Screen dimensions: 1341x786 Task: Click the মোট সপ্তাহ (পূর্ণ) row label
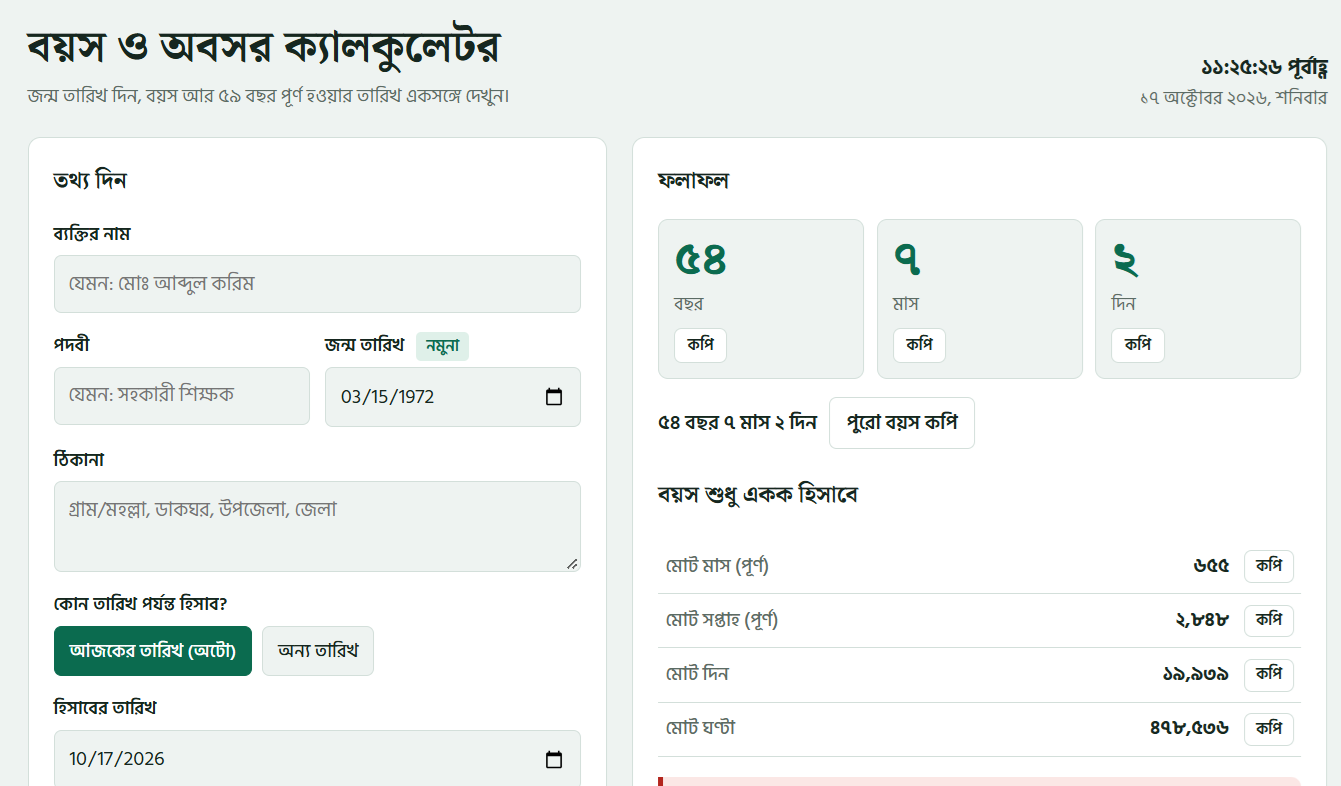[722, 620]
